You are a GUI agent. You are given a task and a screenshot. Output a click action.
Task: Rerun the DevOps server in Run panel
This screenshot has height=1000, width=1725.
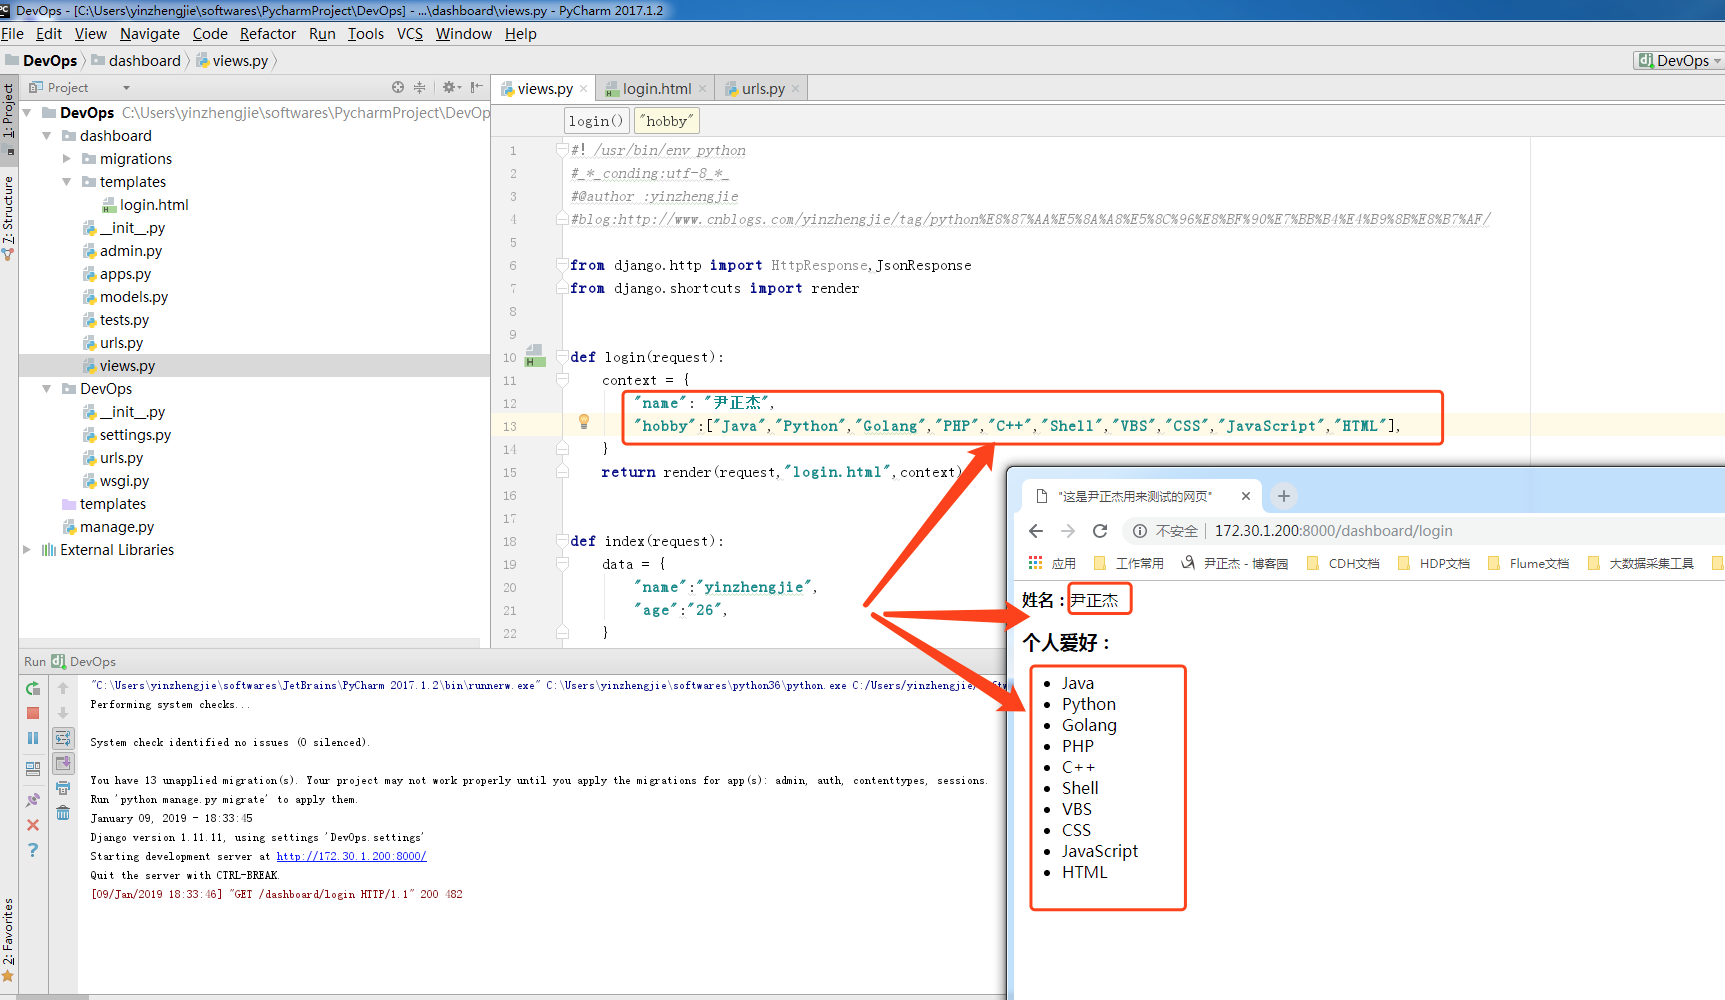click(x=33, y=688)
